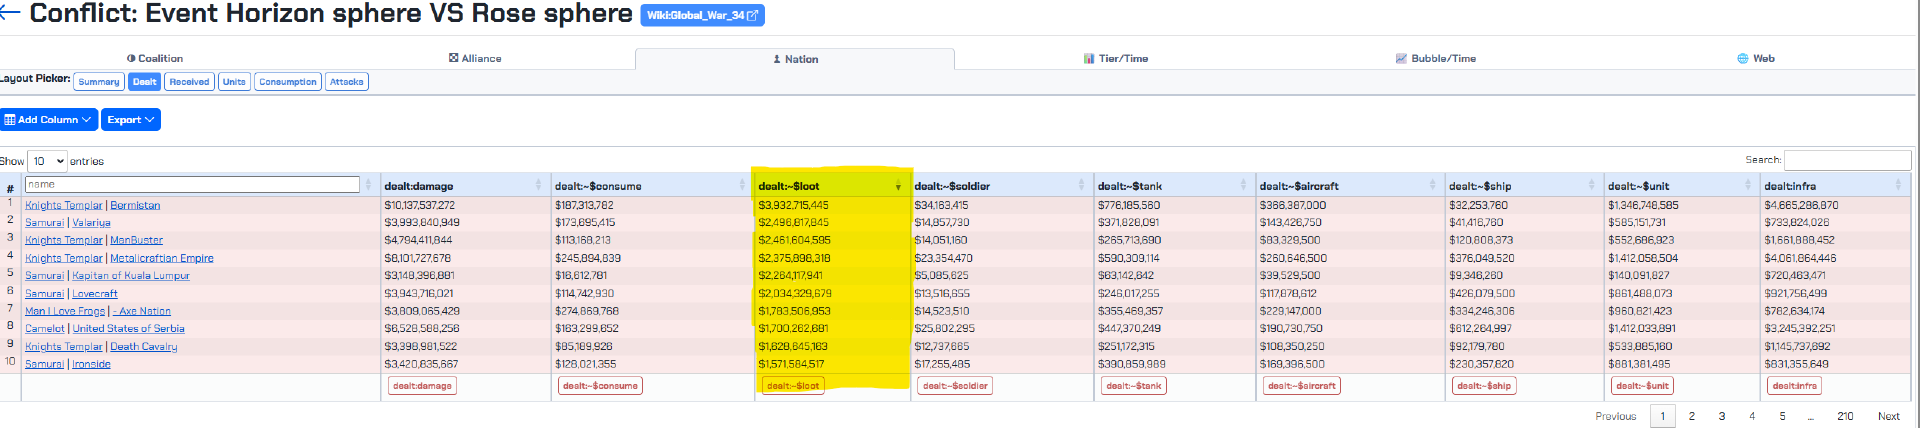Click the footer dealt:~$aircraft button
The height and width of the screenshot is (428, 1920).
pyautogui.click(x=1301, y=386)
